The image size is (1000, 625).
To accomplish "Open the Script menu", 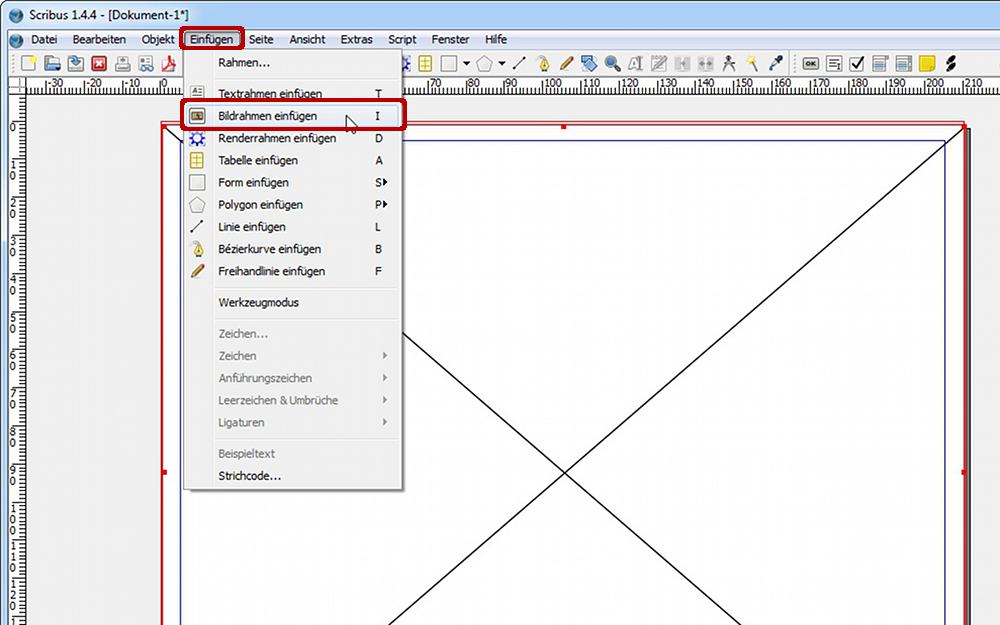I will (402, 39).
